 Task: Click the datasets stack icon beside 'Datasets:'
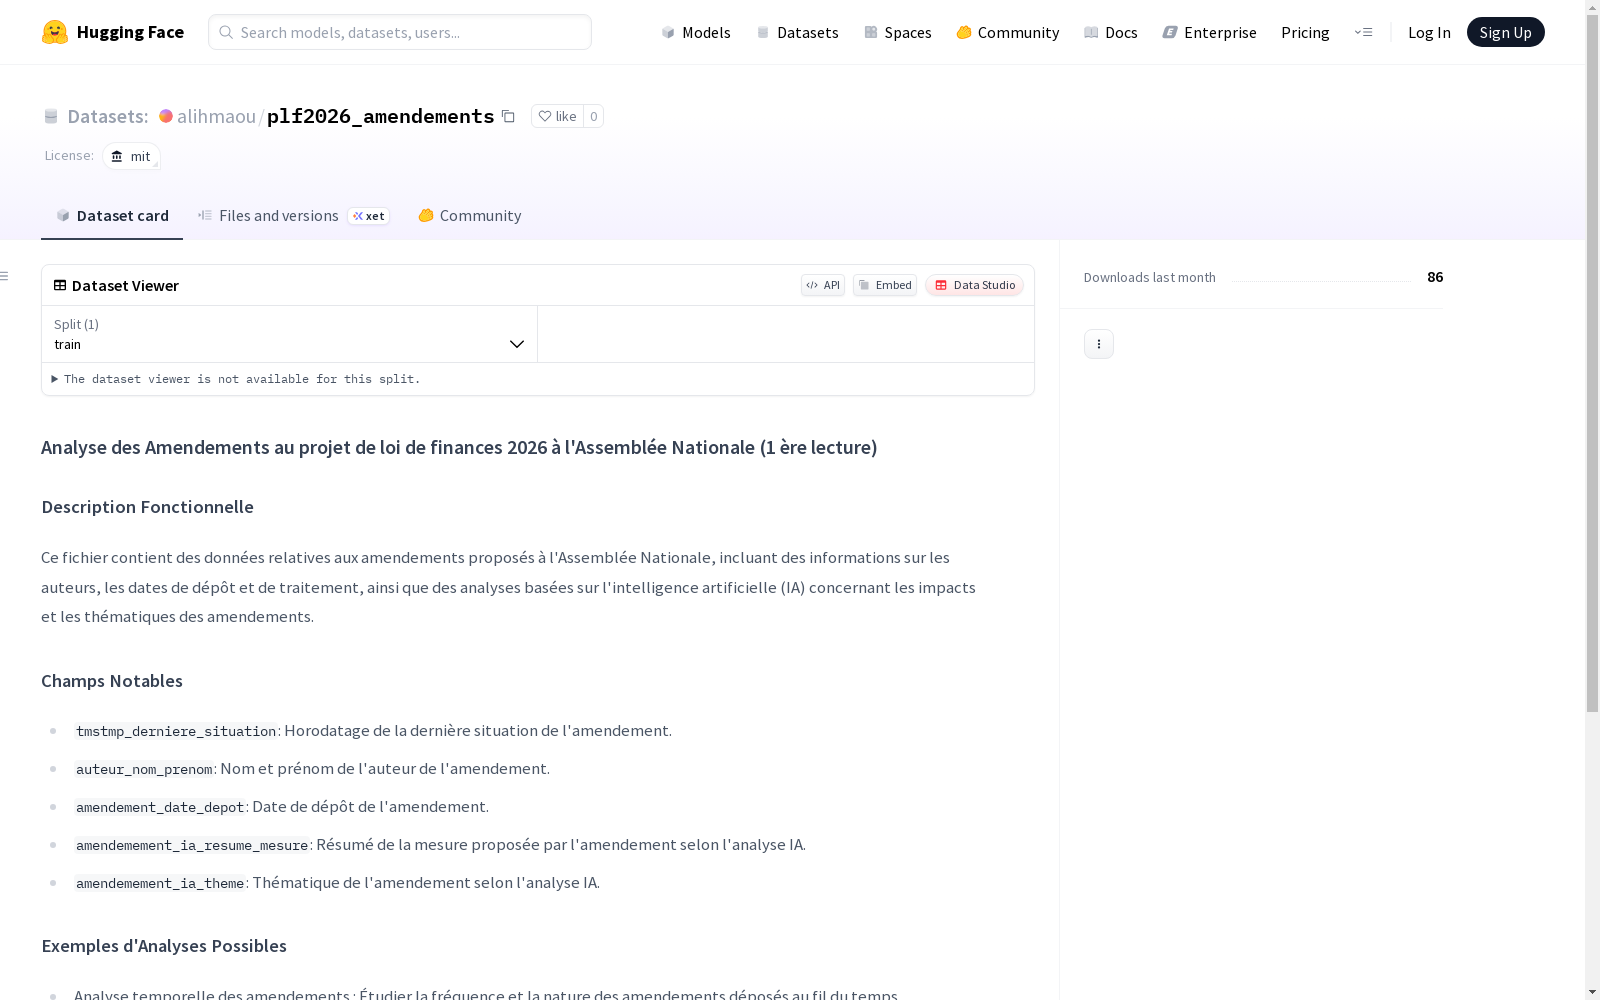[x=51, y=116]
